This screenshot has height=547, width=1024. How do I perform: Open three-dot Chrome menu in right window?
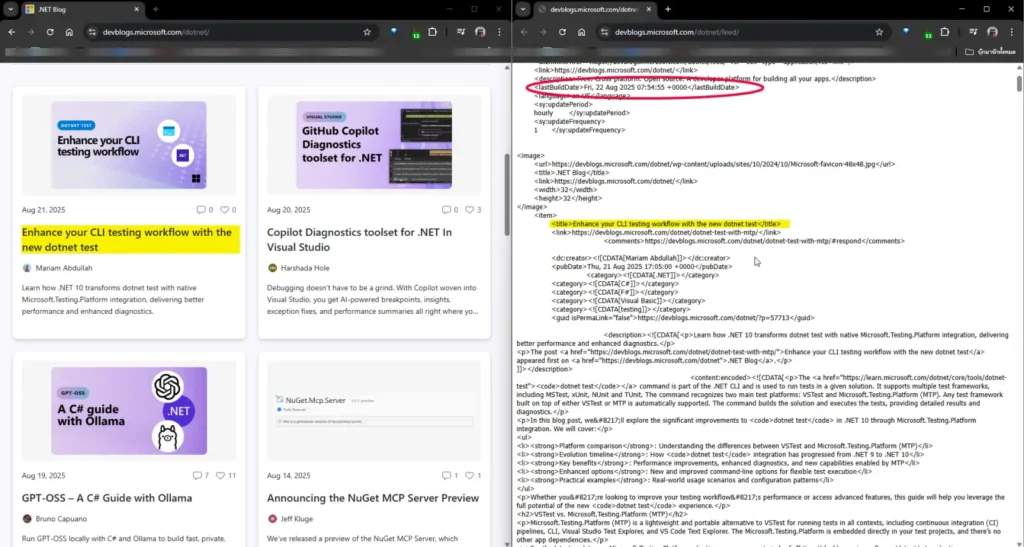tap(1012, 32)
